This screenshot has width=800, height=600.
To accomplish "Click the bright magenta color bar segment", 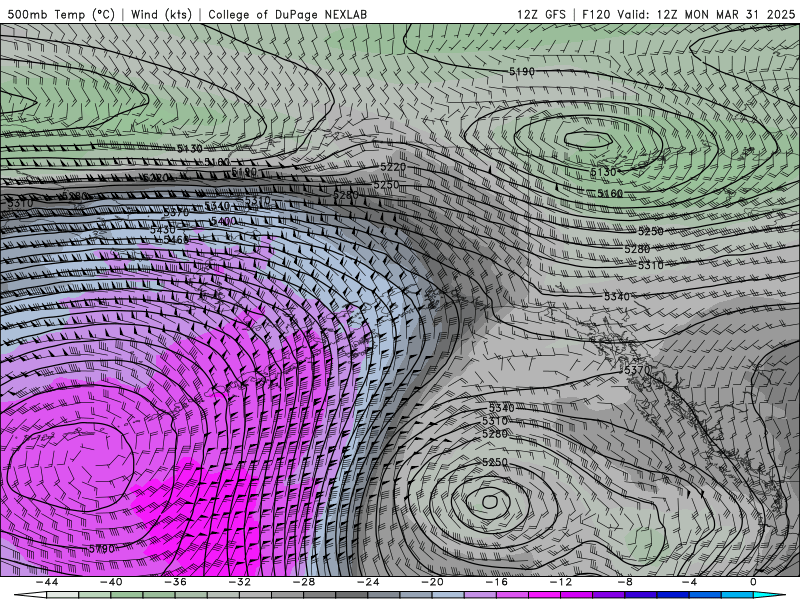I will 545,595.
